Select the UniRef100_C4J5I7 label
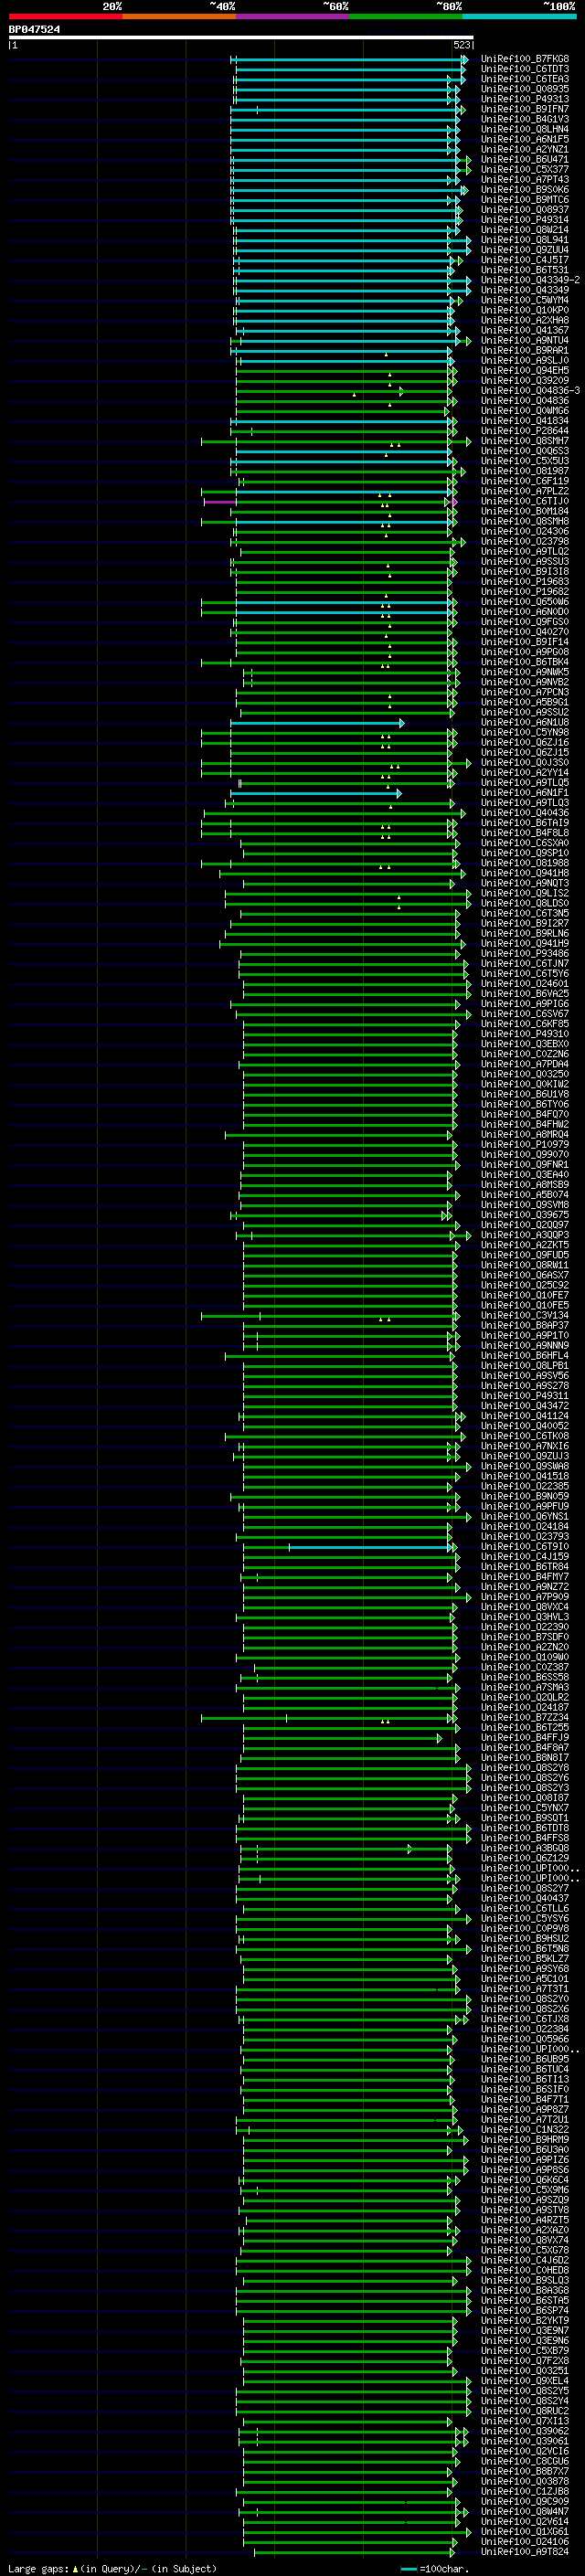Screen dimensions: 585x2576 pyautogui.click(x=525, y=260)
